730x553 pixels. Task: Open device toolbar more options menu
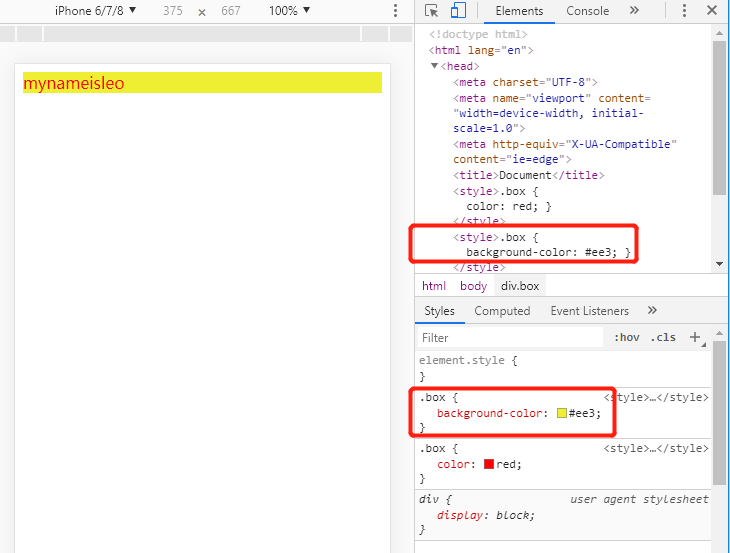[x=395, y=11]
